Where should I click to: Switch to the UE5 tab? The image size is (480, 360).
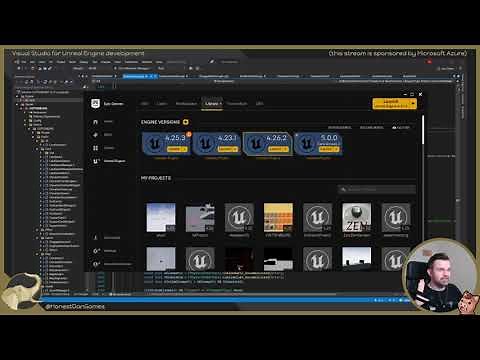[x=260, y=104]
